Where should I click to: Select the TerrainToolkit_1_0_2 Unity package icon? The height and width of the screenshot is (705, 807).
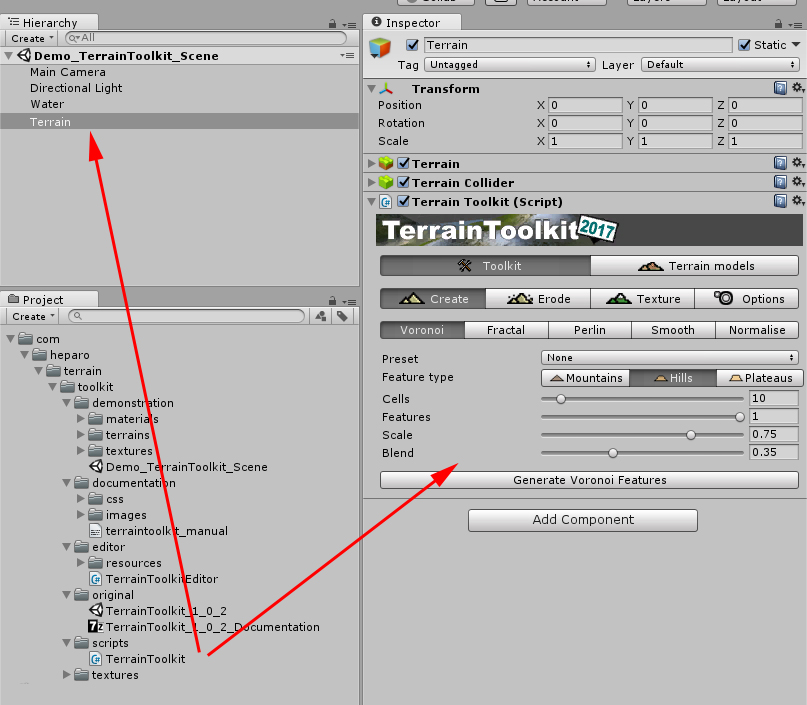(96, 610)
